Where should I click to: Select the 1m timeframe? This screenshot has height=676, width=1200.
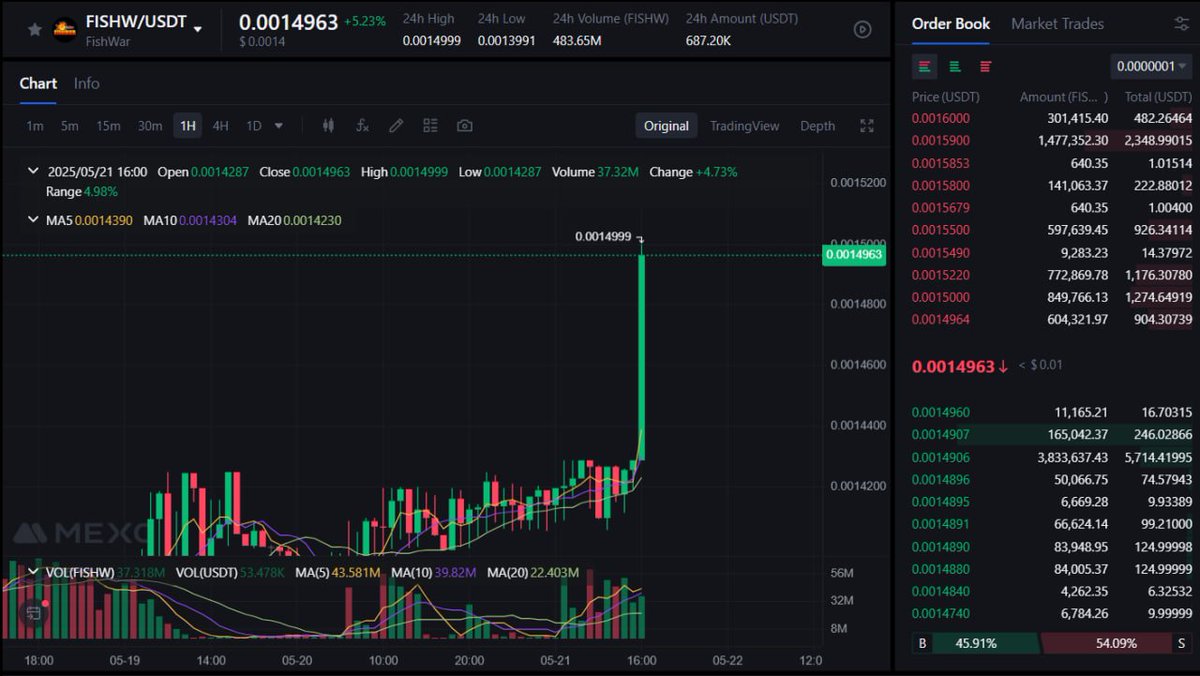(35, 125)
